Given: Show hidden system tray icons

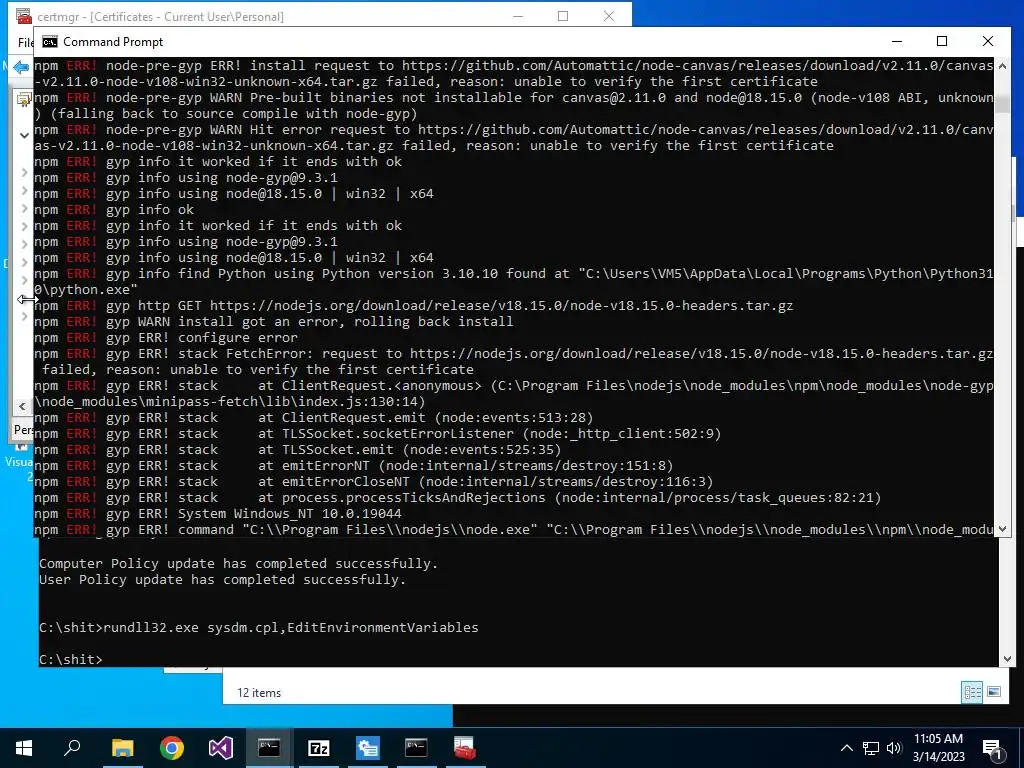Looking at the screenshot, I should pyautogui.click(x=846, y=748).
